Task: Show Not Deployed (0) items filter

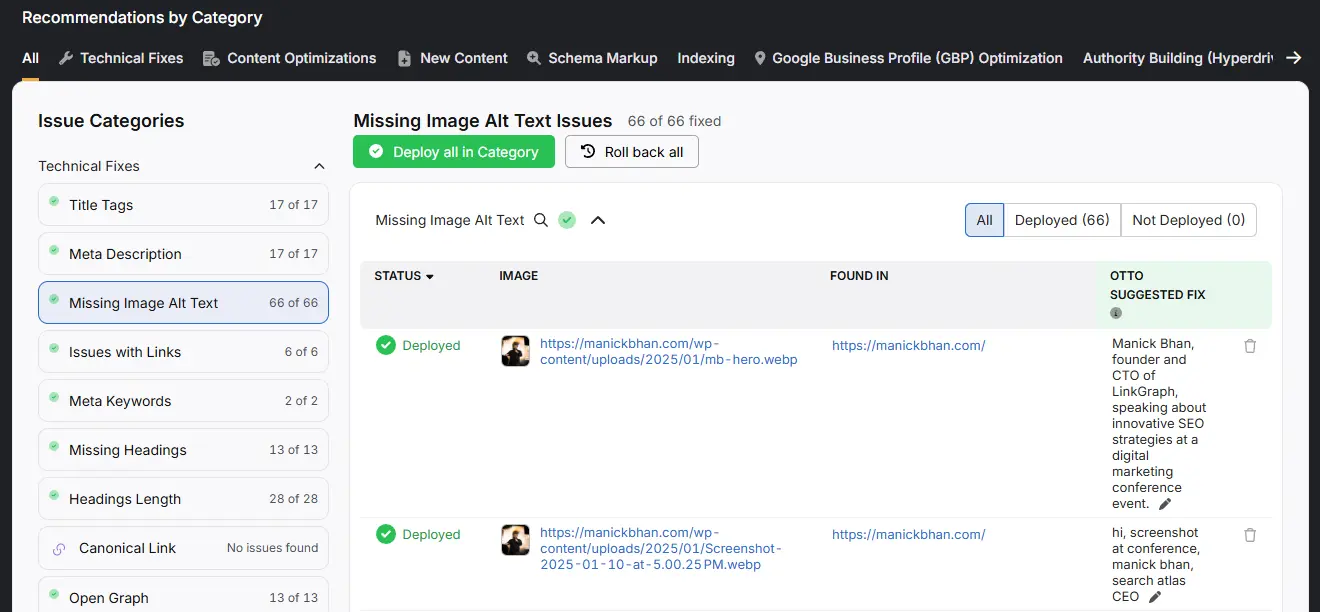Action: 1188,220
